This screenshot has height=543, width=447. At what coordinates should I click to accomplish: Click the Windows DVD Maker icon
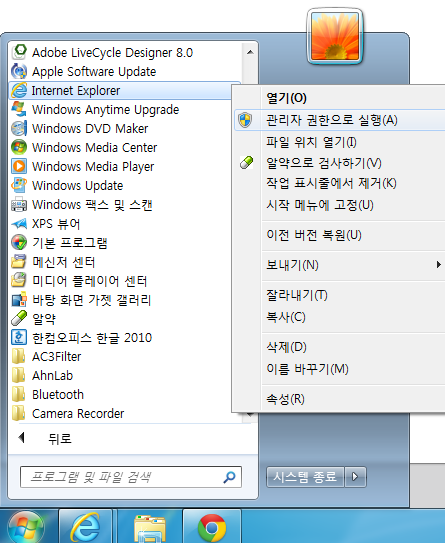[19, 128]
